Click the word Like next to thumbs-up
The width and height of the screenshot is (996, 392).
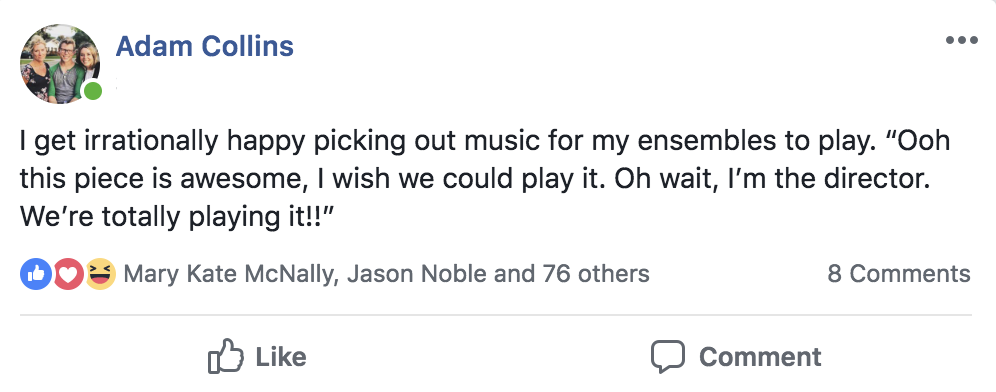click(x=281, y=357)
